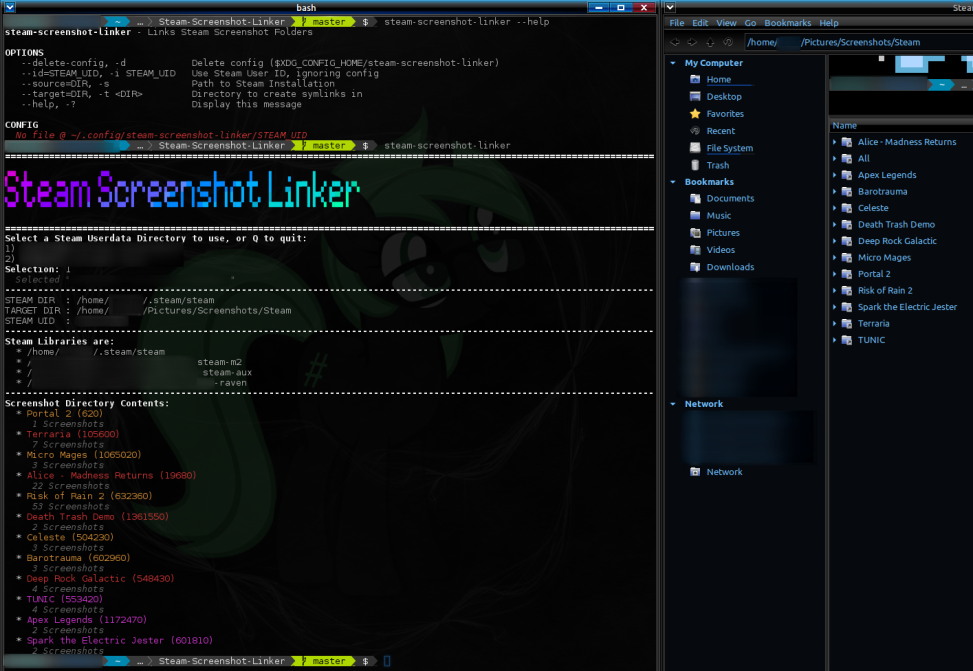
Task: Click the 'Steam Libraries are:' heading text
Action: point(60,341)
